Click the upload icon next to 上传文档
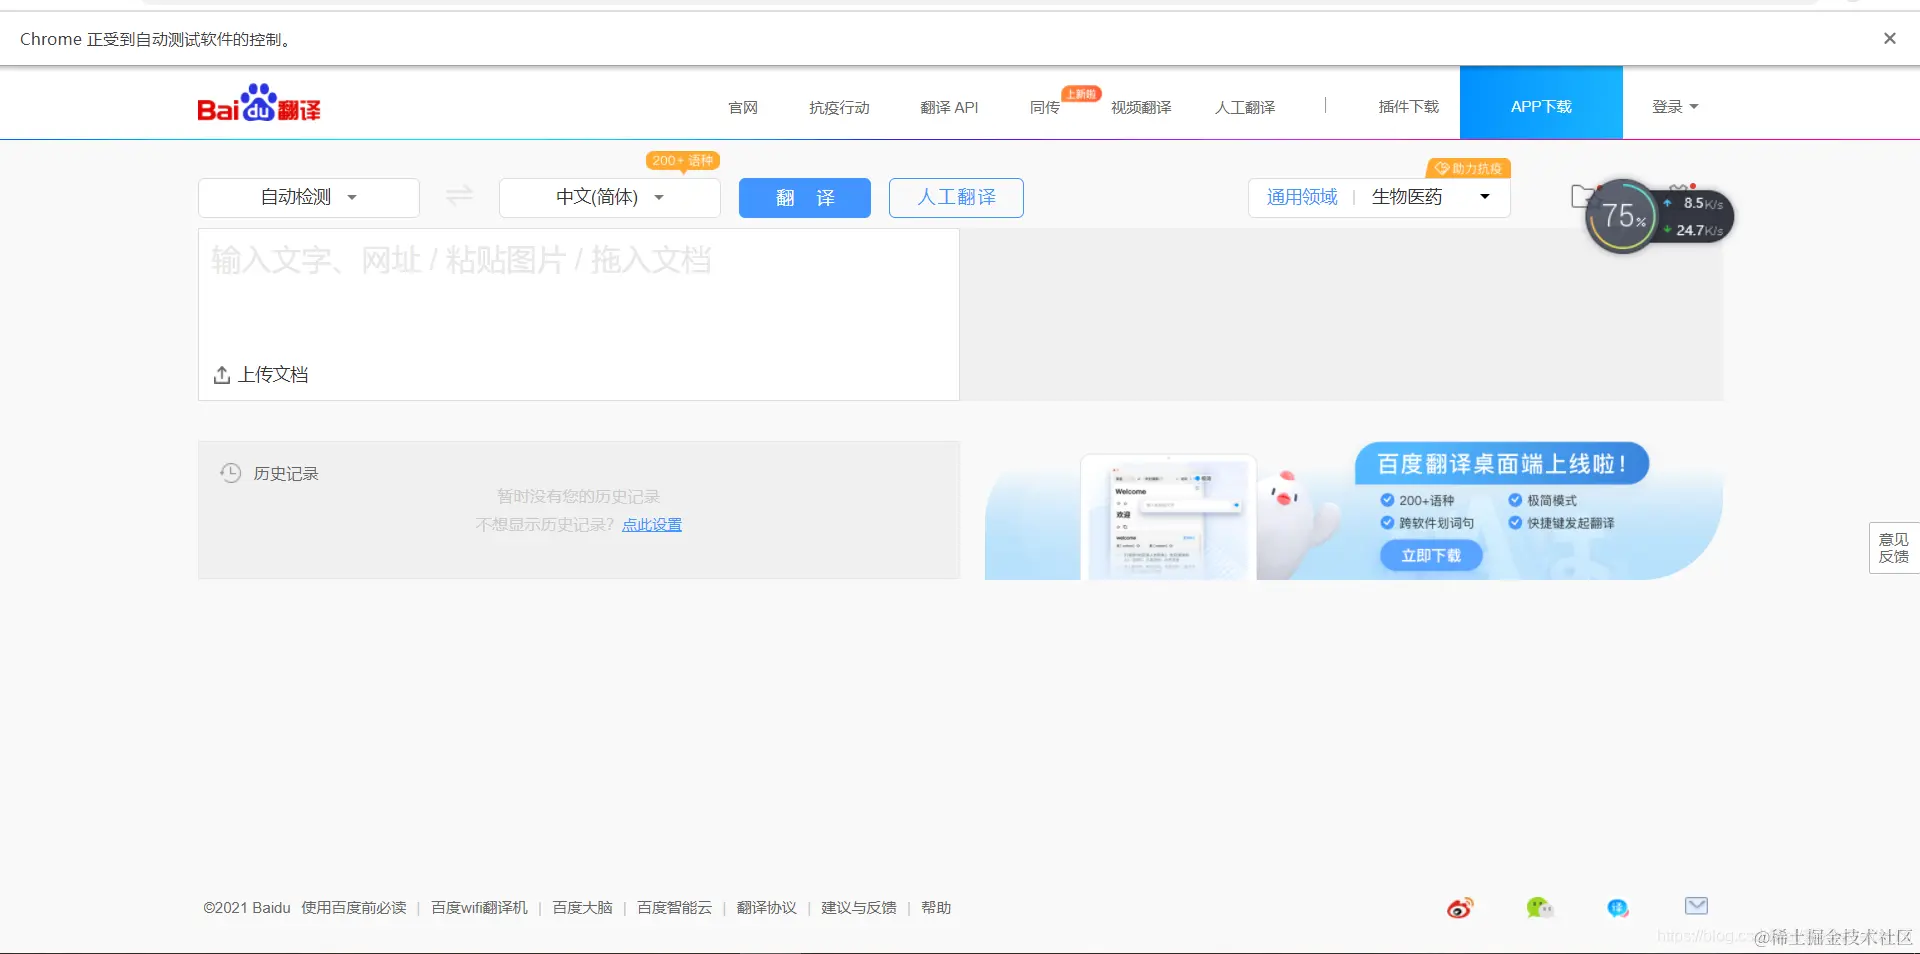Viewport: 1920px width, 954px height. coord(221,375)
